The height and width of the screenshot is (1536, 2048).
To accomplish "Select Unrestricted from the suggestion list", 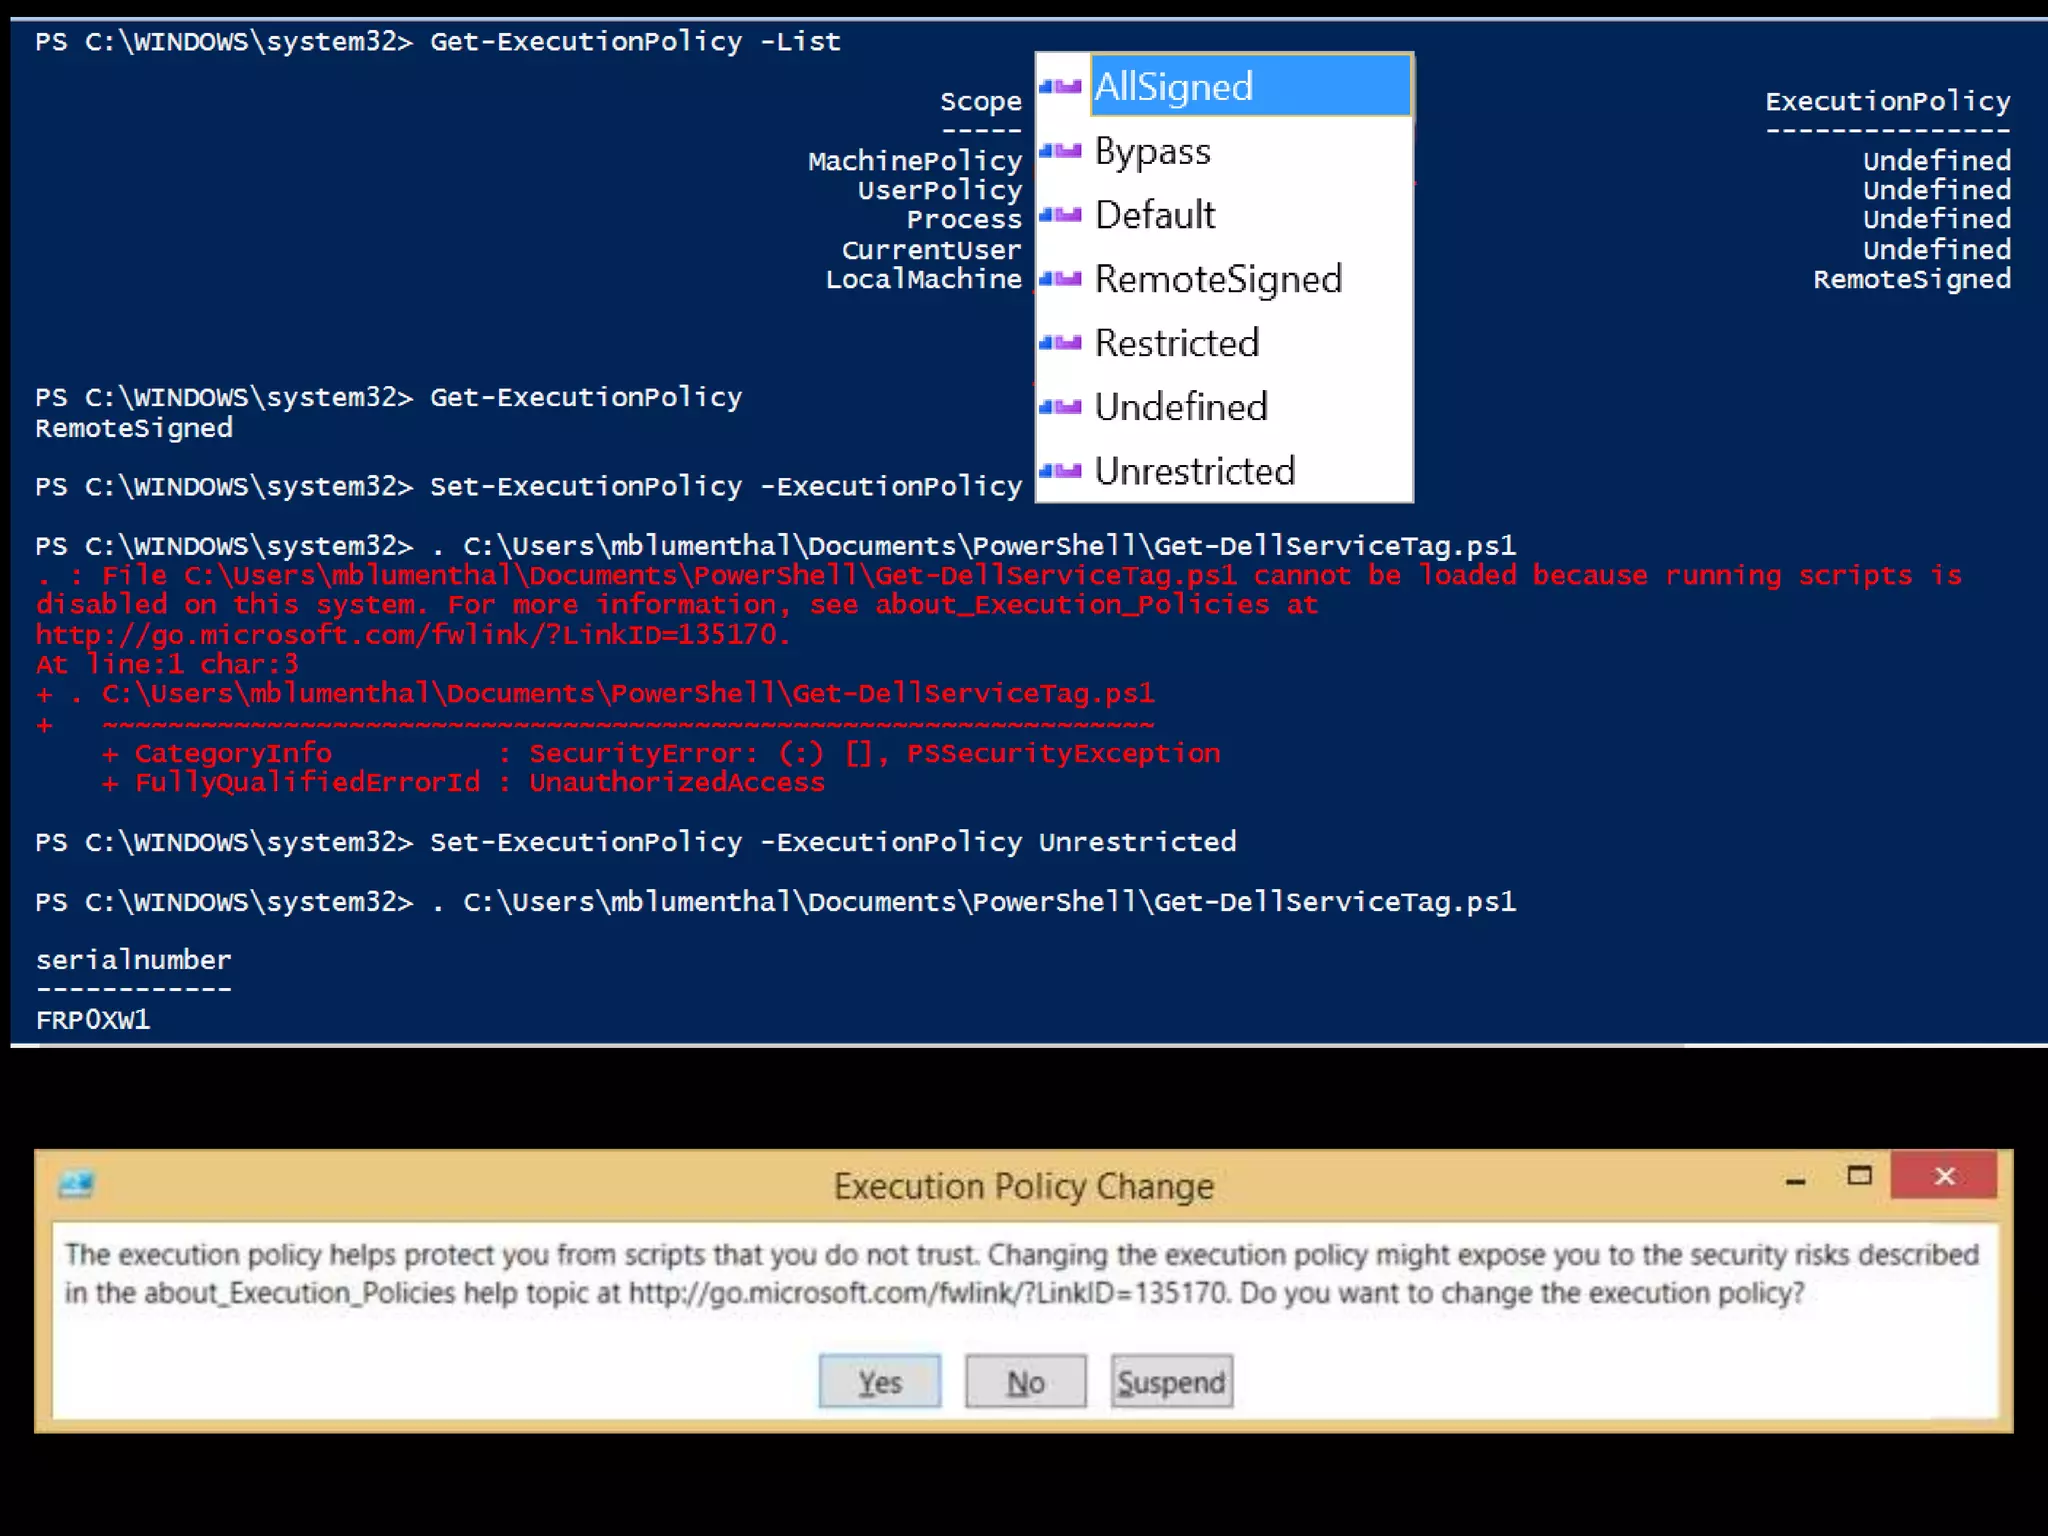I will 1195,471.
